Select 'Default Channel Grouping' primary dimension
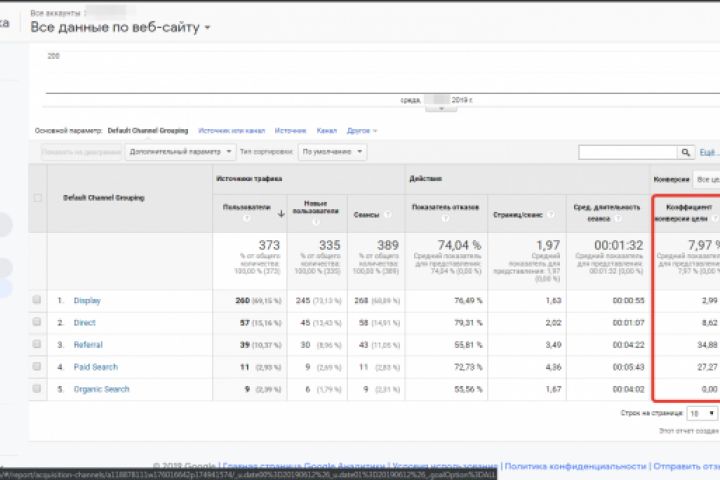Viewport: 720px width, 480px height. tap(148, 131)
